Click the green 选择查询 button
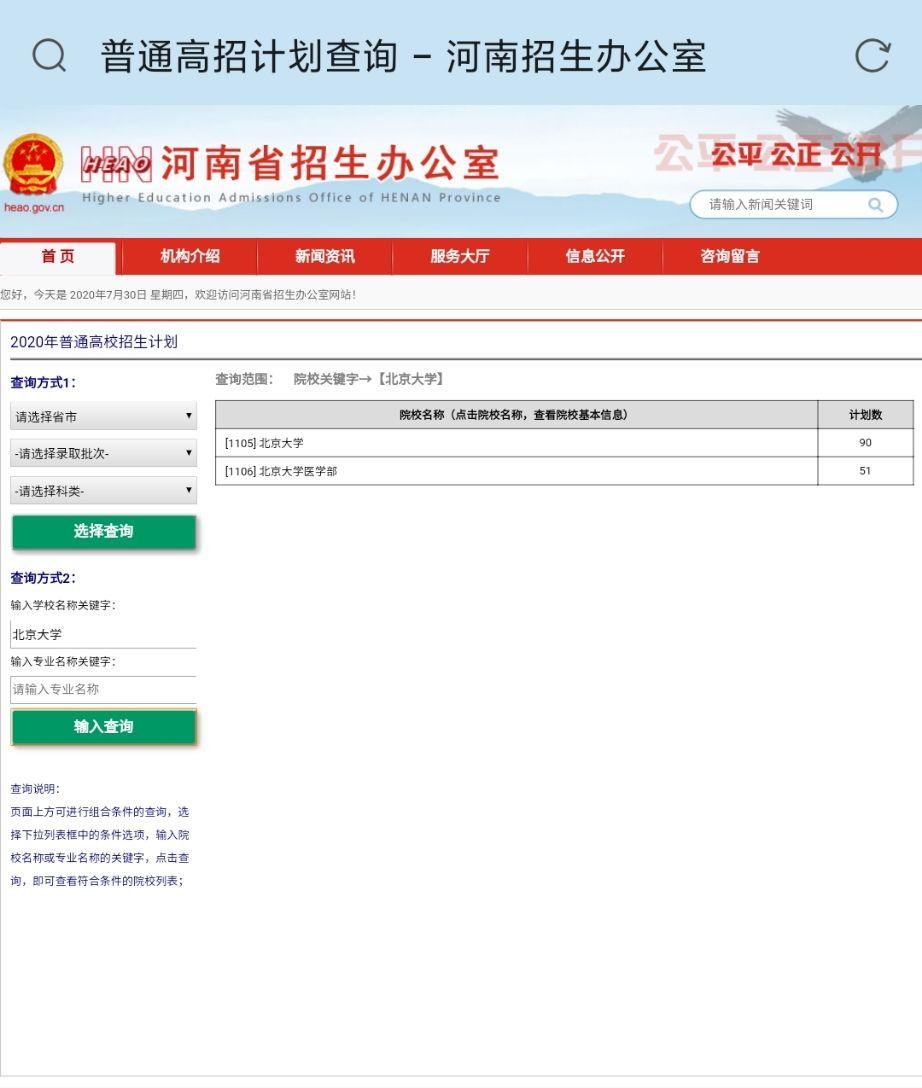 [103, 532]
